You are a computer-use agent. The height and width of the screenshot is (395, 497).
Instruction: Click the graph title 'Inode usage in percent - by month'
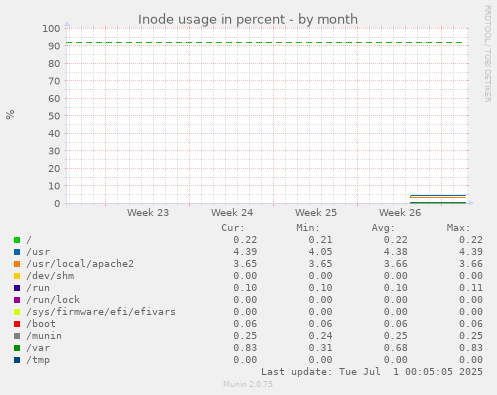[248, 19]
